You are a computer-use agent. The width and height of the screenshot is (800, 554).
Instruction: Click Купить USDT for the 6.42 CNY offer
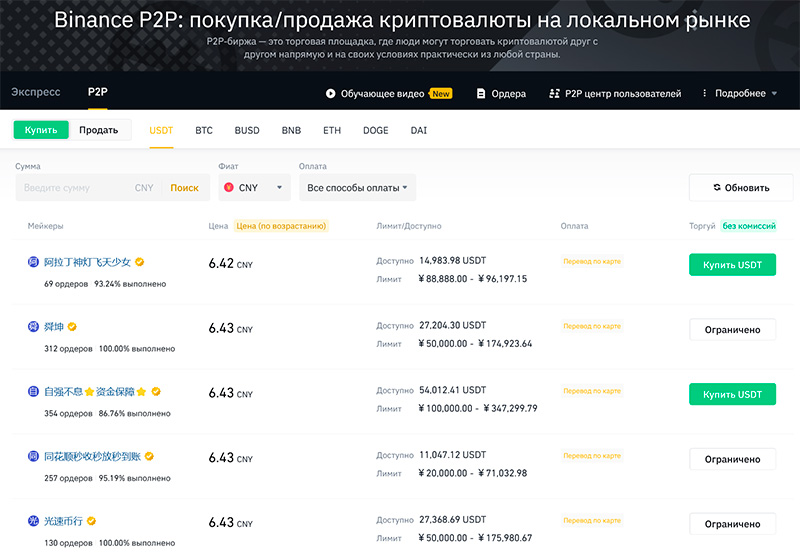[x=732, y=265]
